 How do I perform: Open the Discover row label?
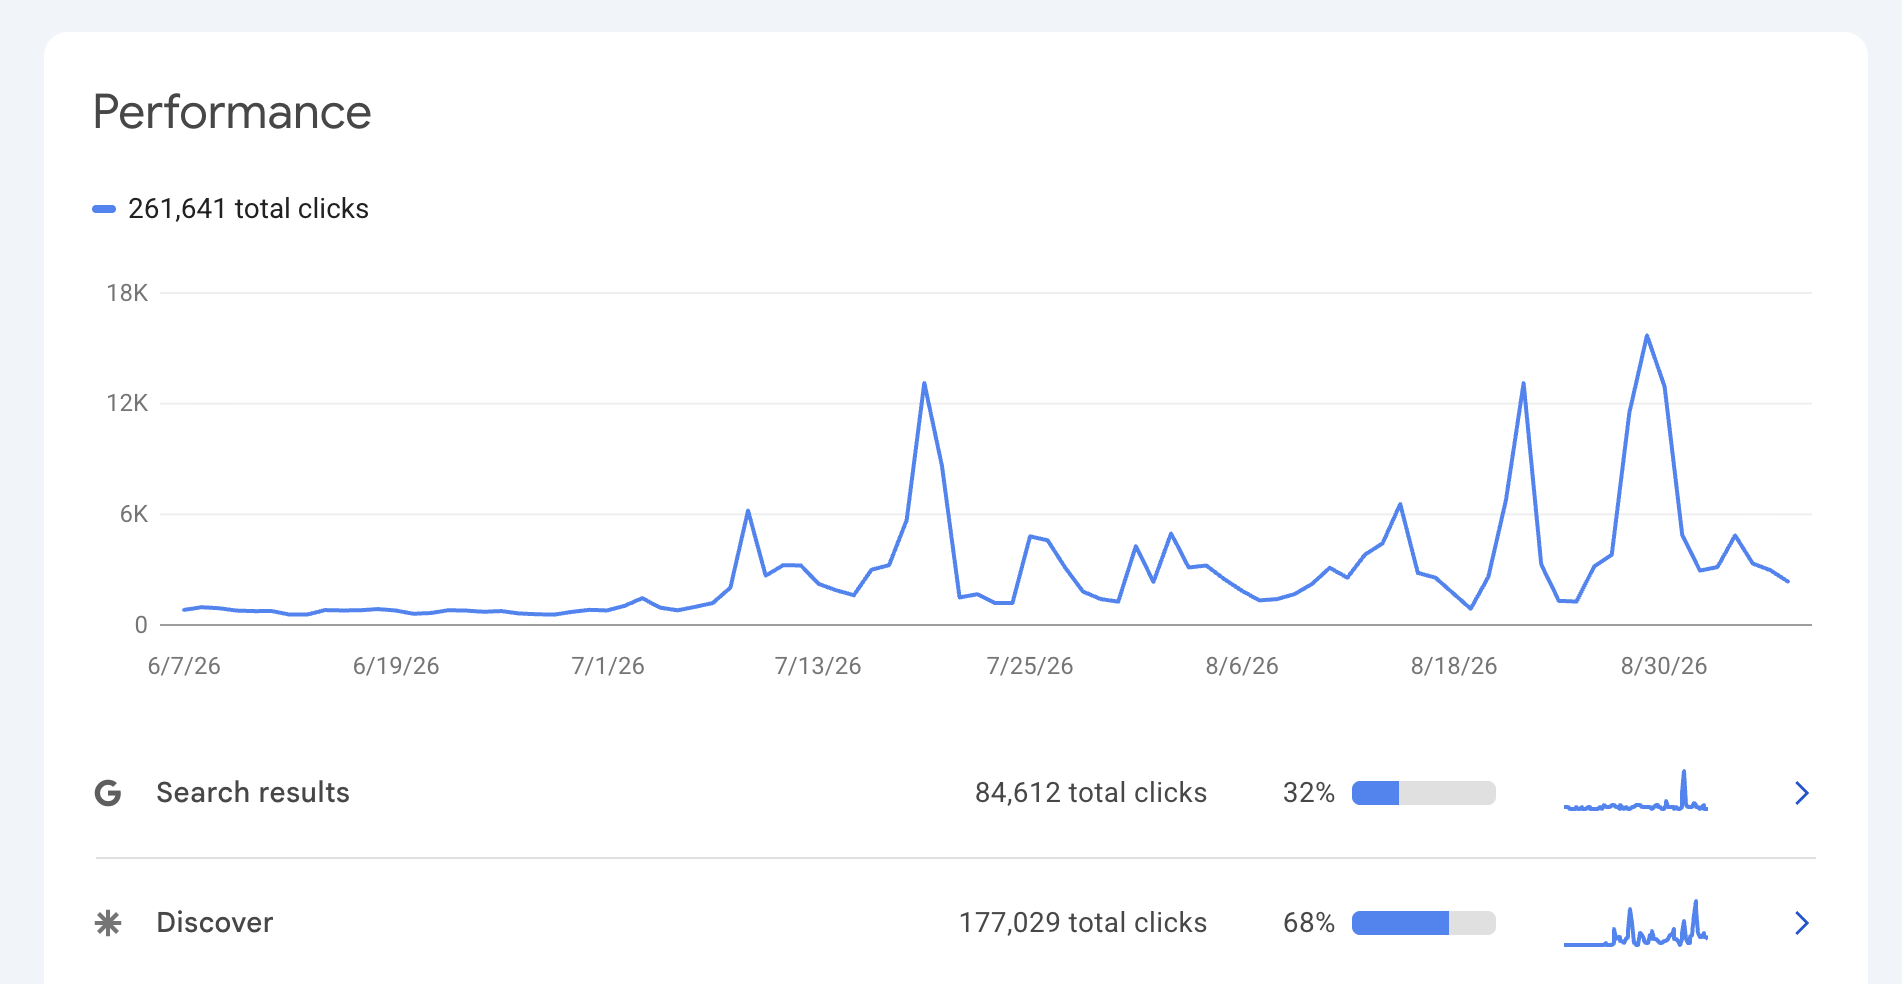[x=215, y=923]
